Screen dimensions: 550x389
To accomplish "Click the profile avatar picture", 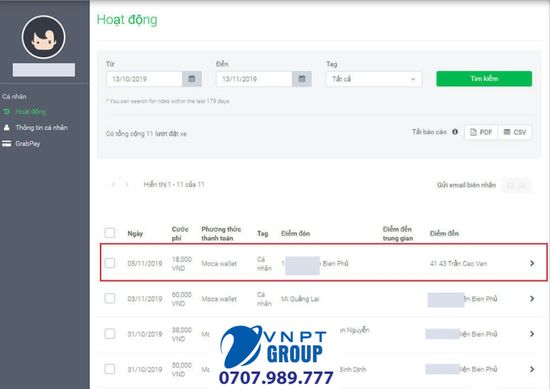I will point(43,37).
